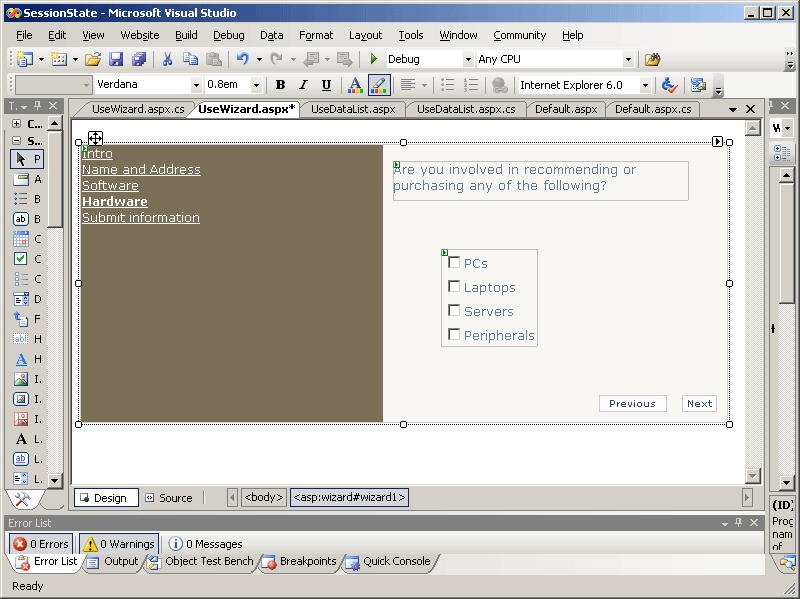This screenshot has width=800, height=599.
Task: Click the Undo arrow icon
Action: coord(242,60)
